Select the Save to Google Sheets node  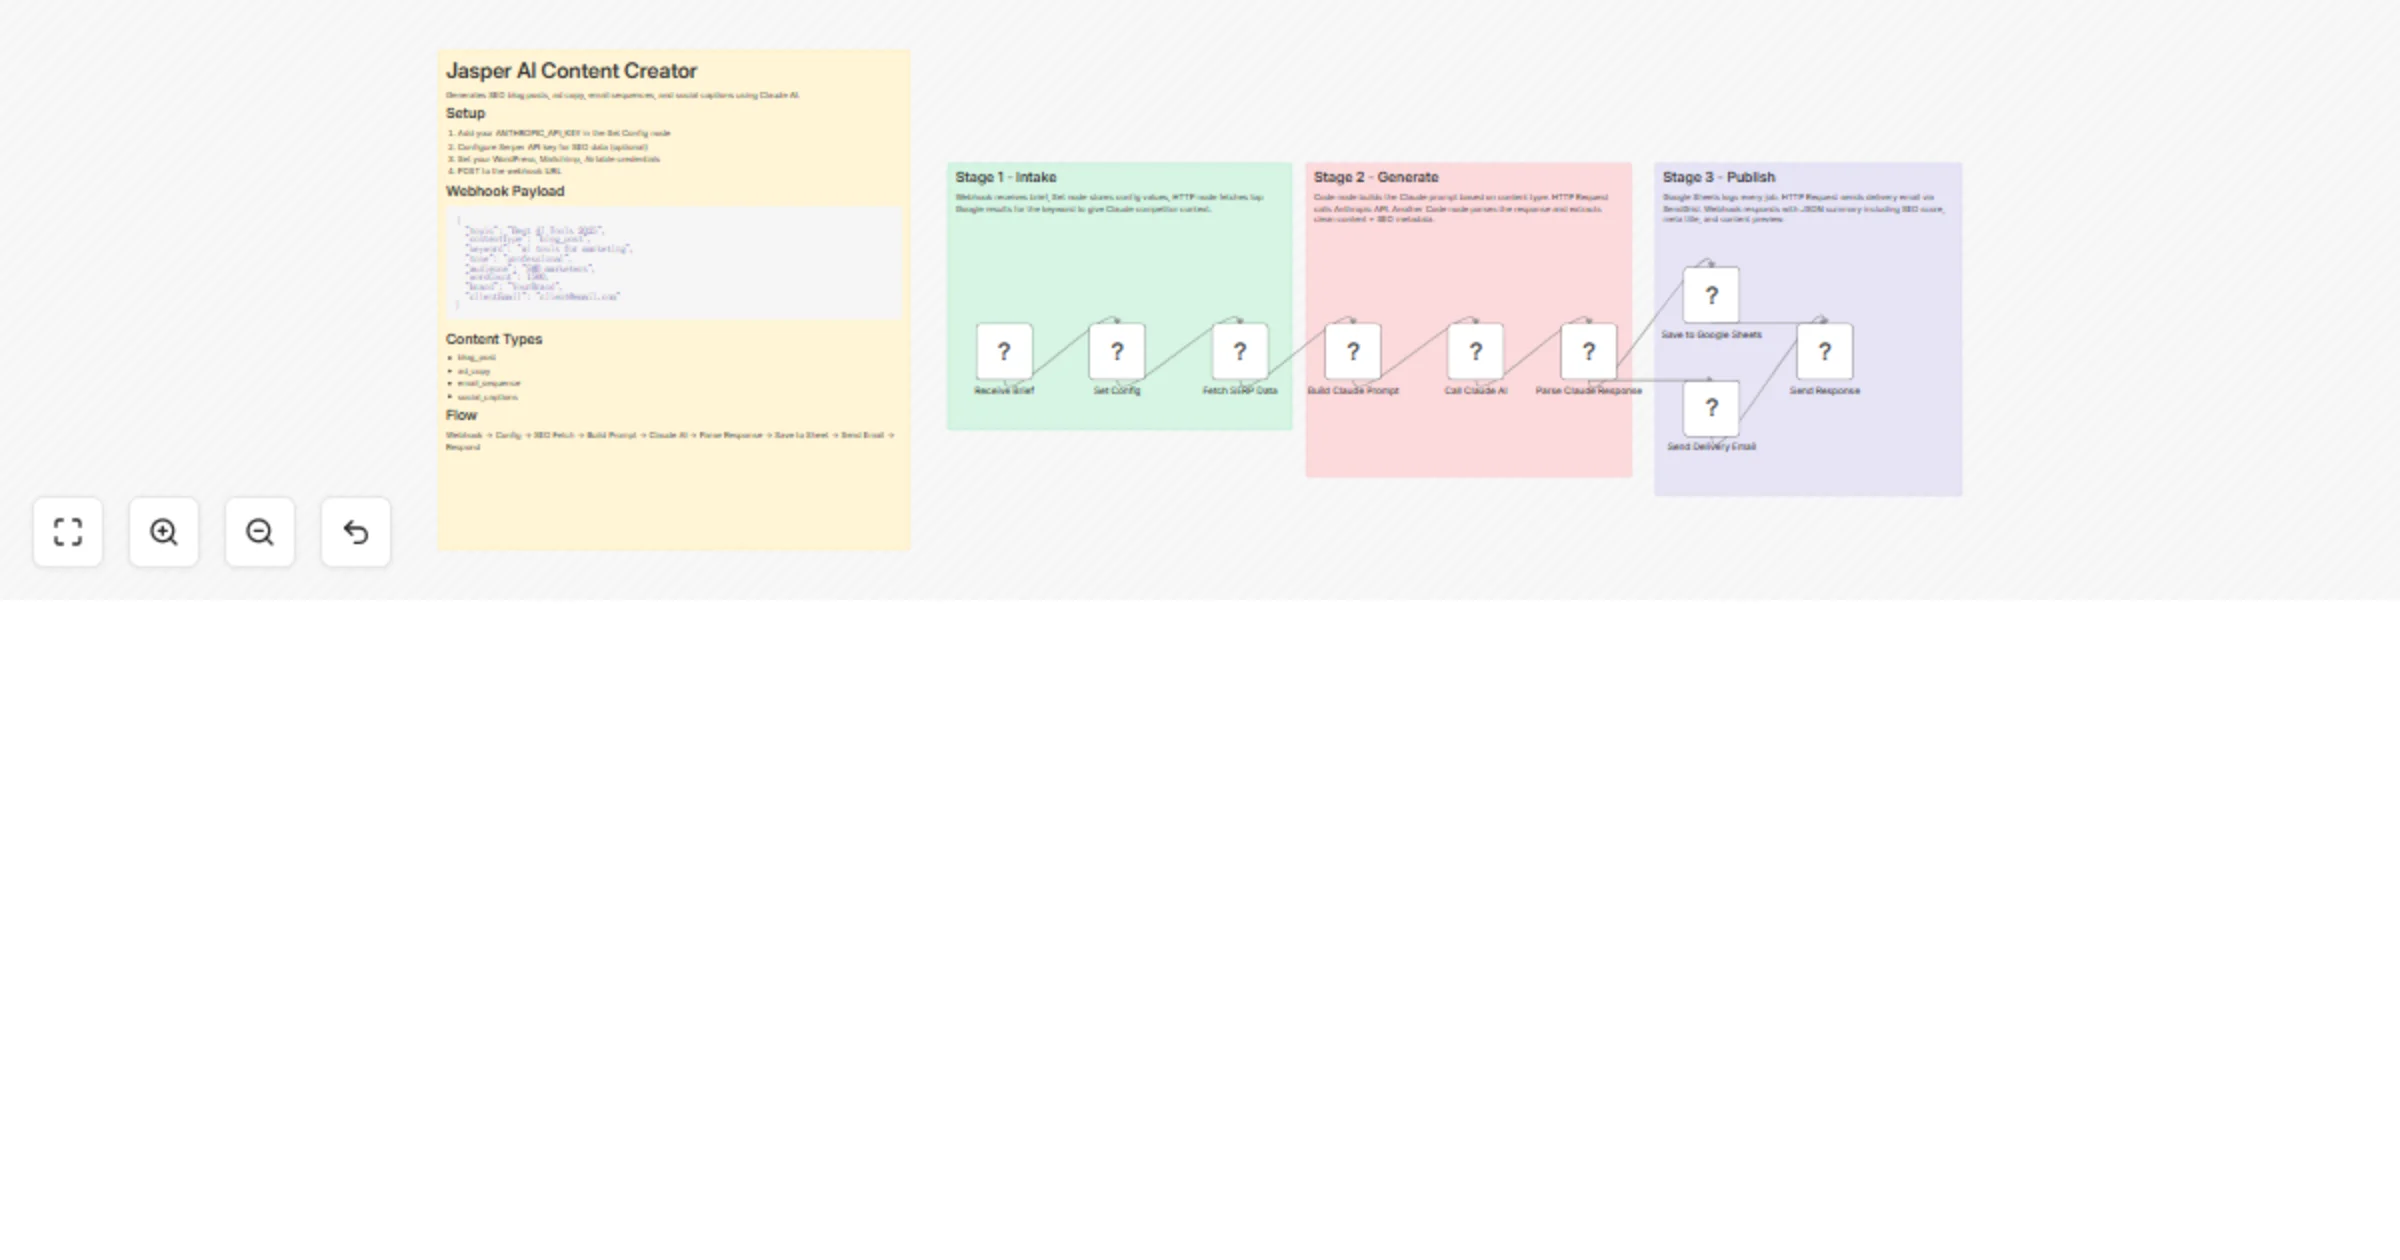[1711, 295]
